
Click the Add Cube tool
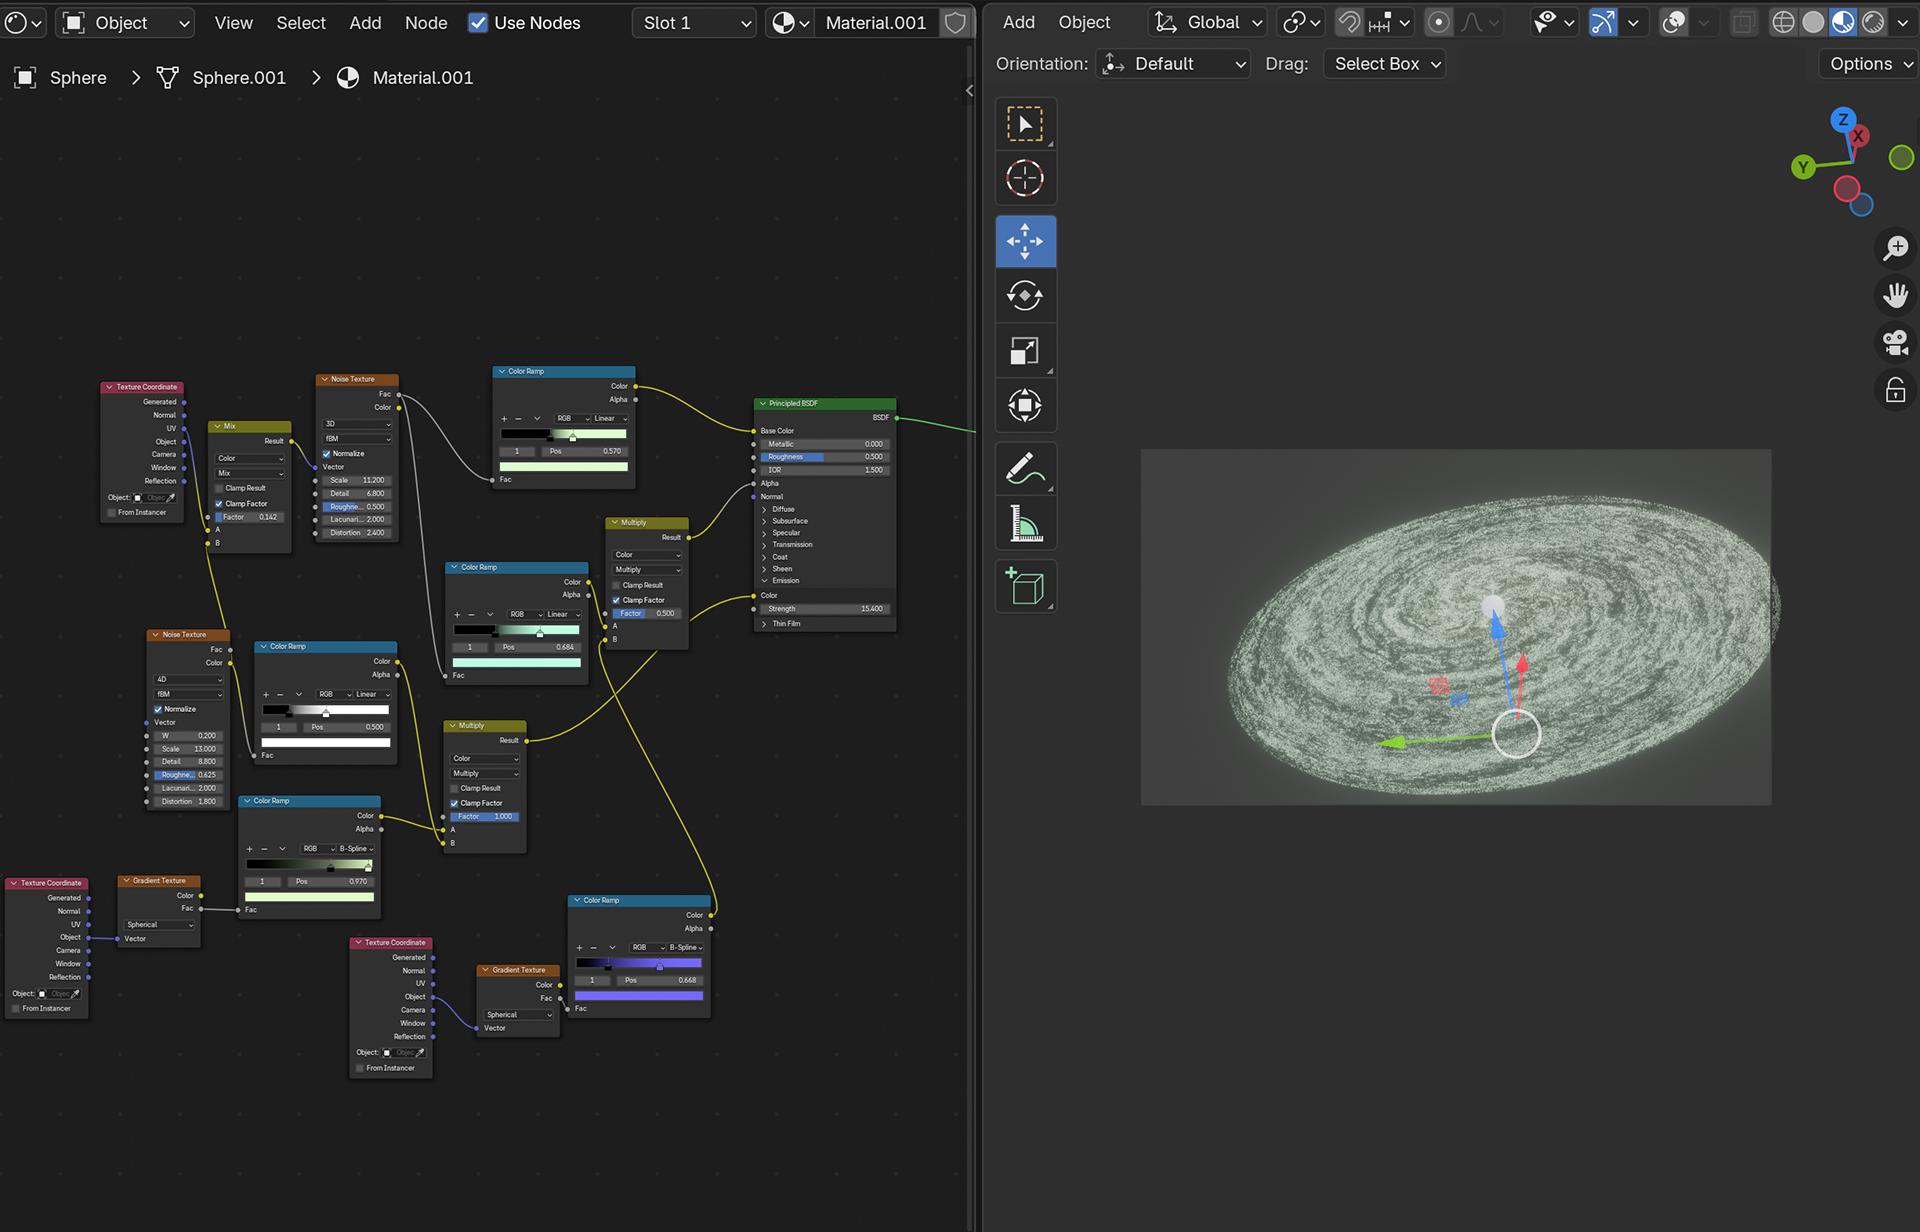pyautogui.click(x=1025, y=587)
